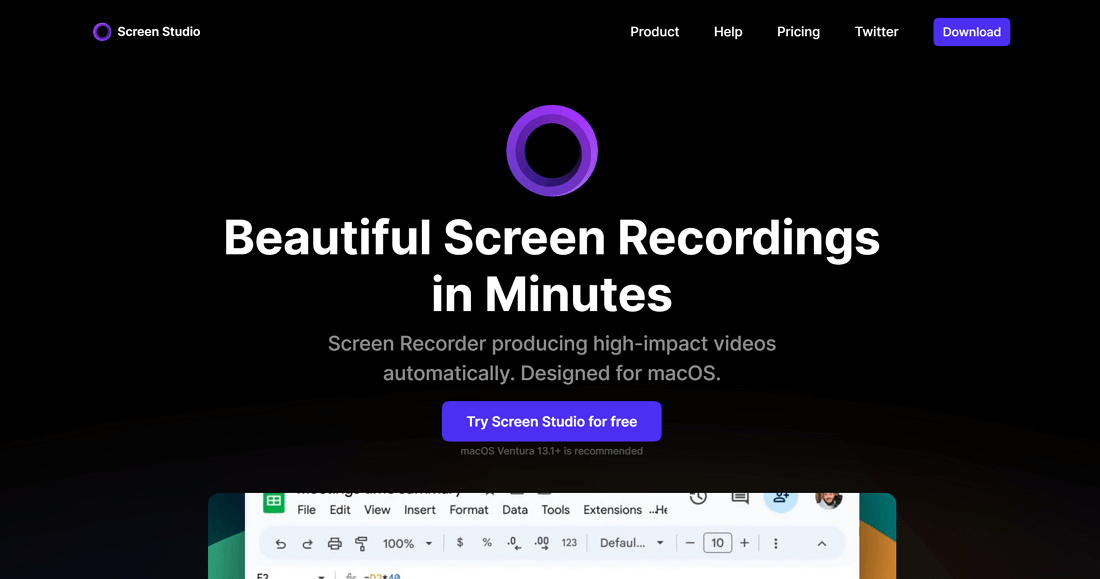Click the increase decimal places icon
Image resolution: width=1100 pixels, height=579 pixels.
pos(542,543)
